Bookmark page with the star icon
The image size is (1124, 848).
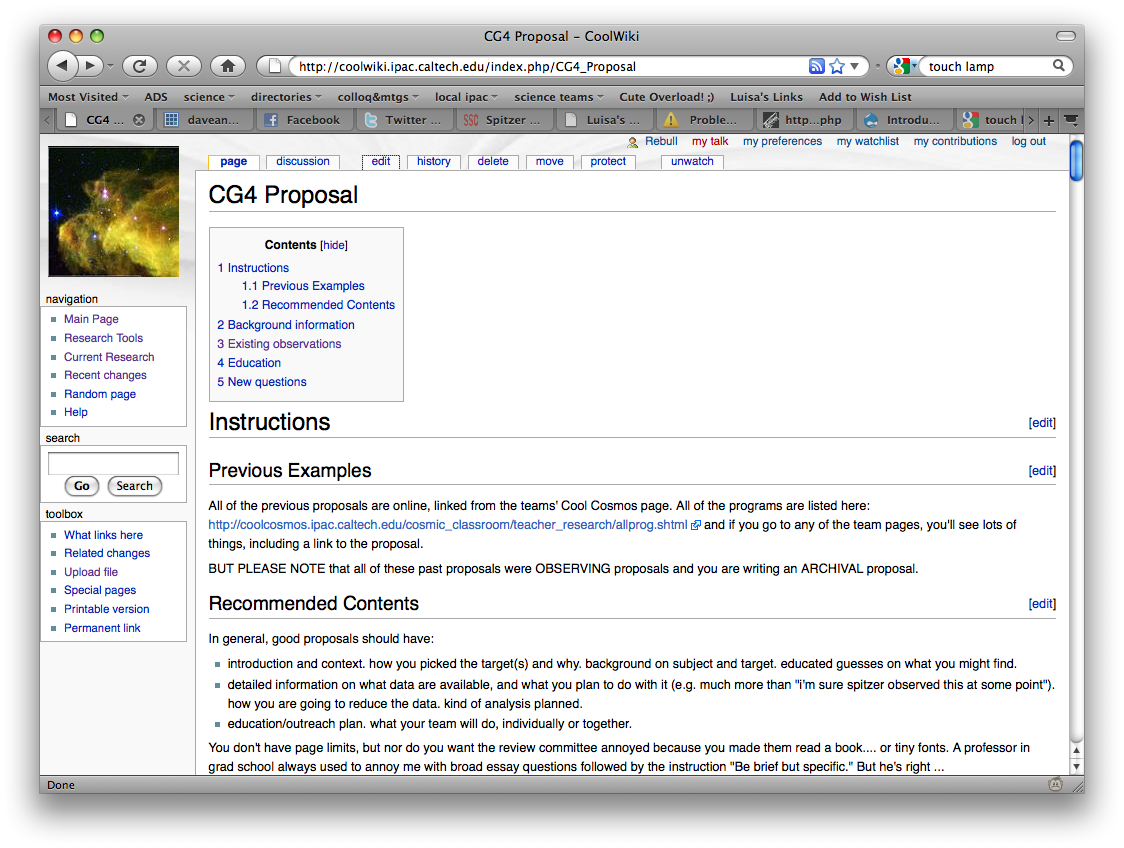click(837, 67)
